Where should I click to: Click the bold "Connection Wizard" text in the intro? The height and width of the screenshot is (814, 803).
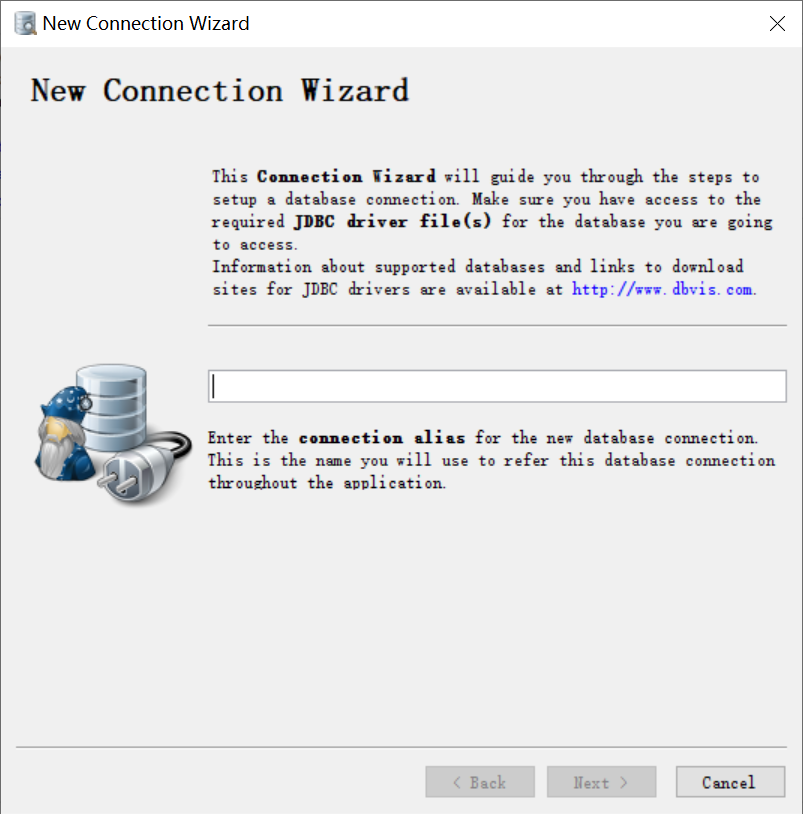click(346, 177)
